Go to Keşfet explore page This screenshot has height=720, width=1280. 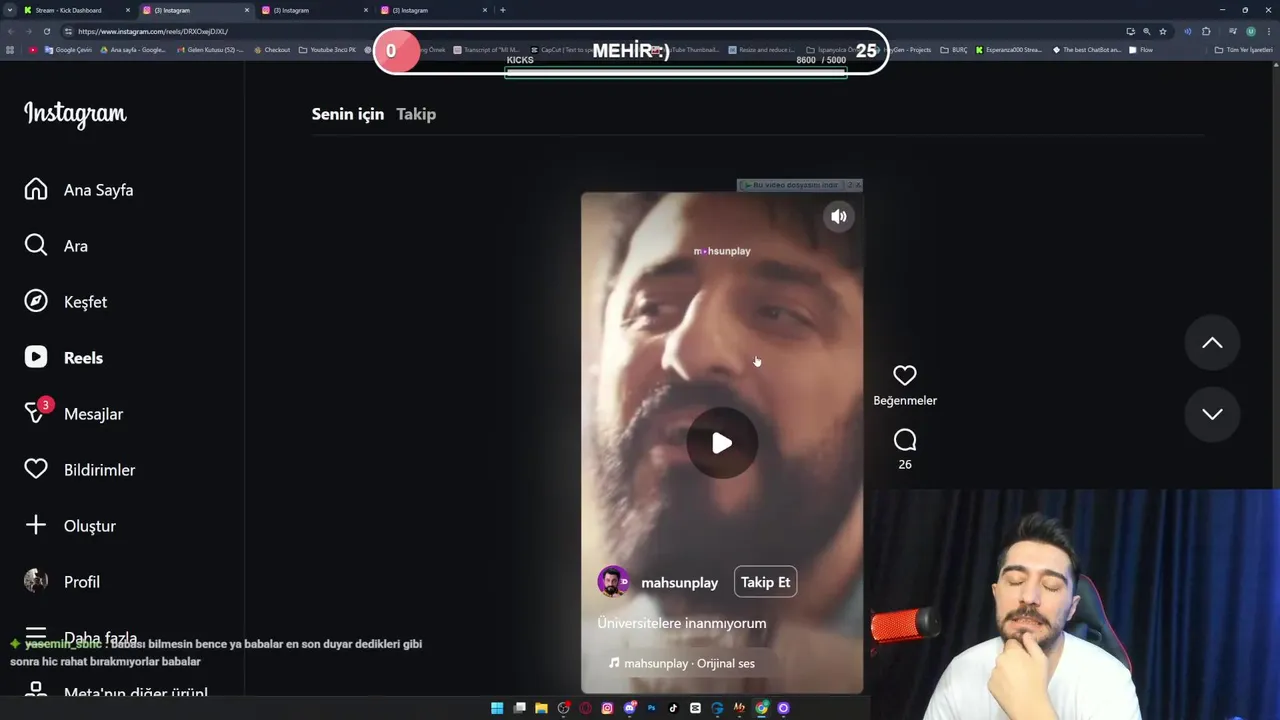click(66, 302)
